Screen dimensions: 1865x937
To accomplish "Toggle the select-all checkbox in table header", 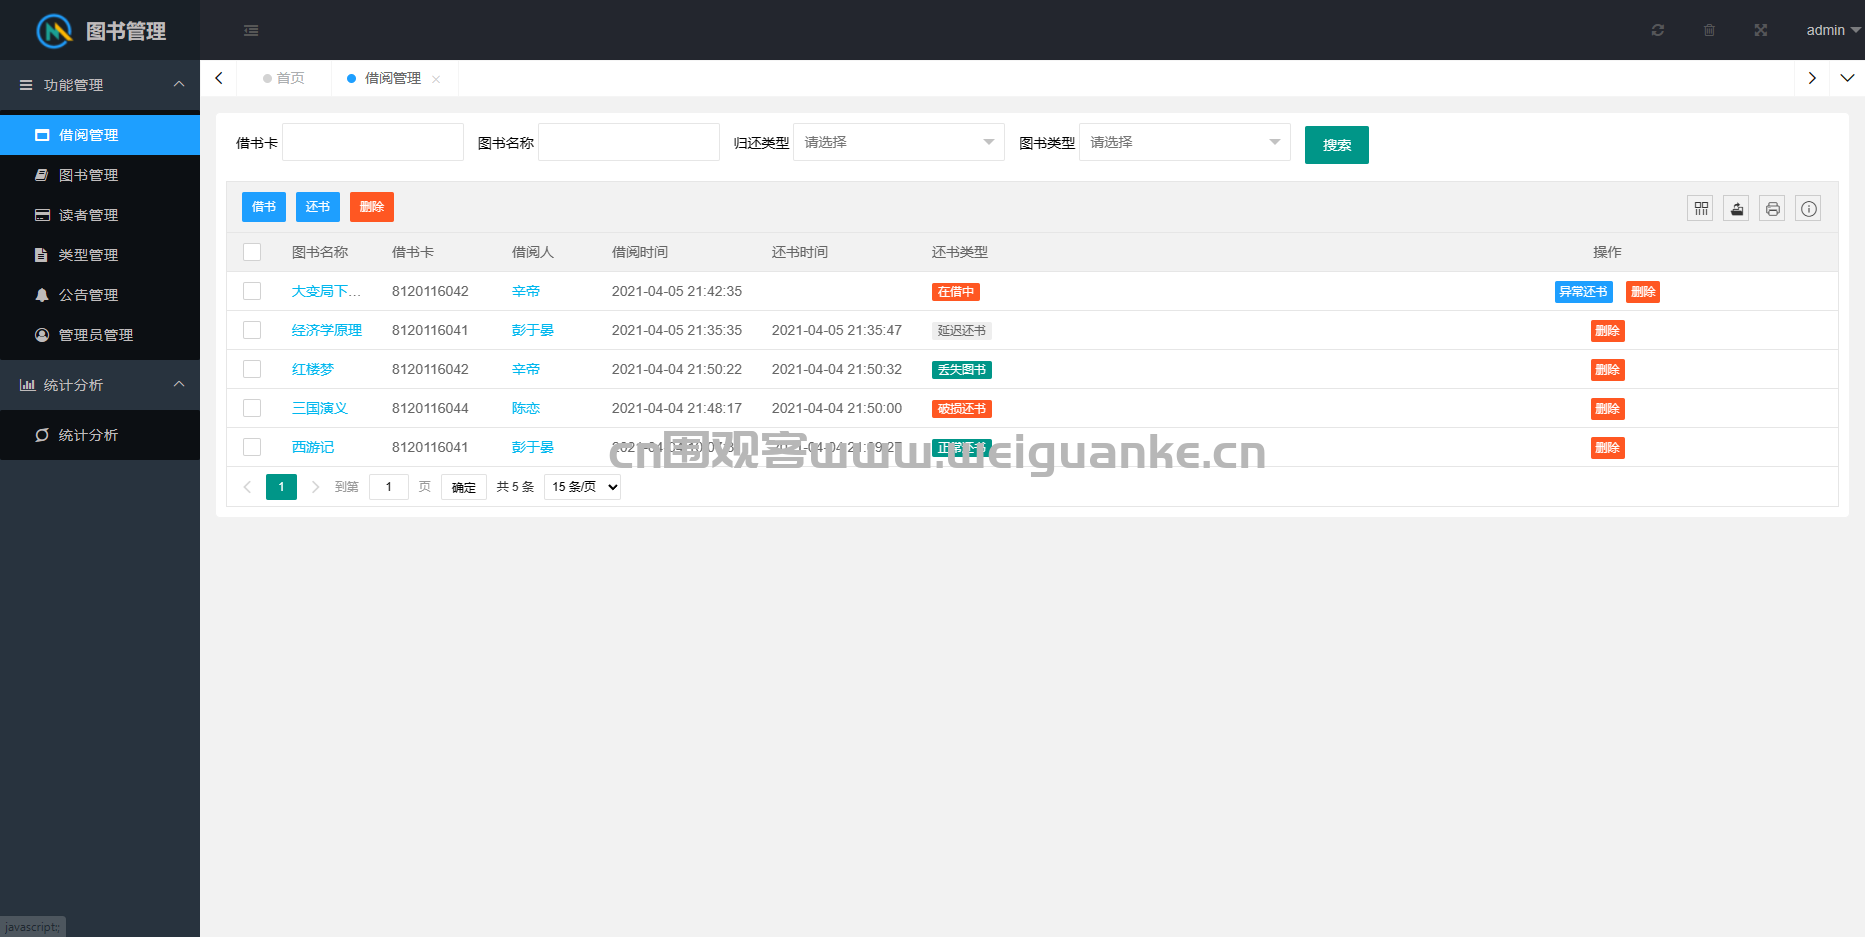I will point(252,252).
